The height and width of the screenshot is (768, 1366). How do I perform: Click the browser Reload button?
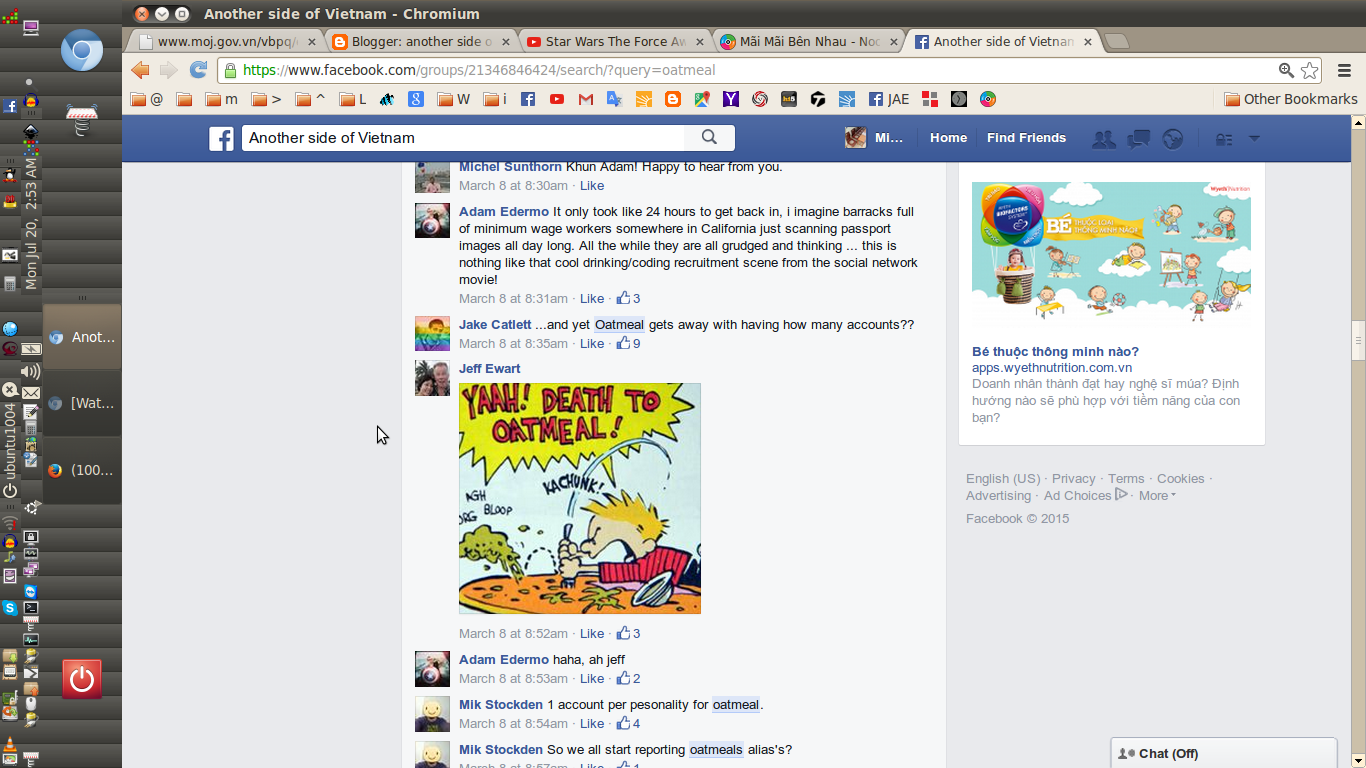tap(199, 70)
